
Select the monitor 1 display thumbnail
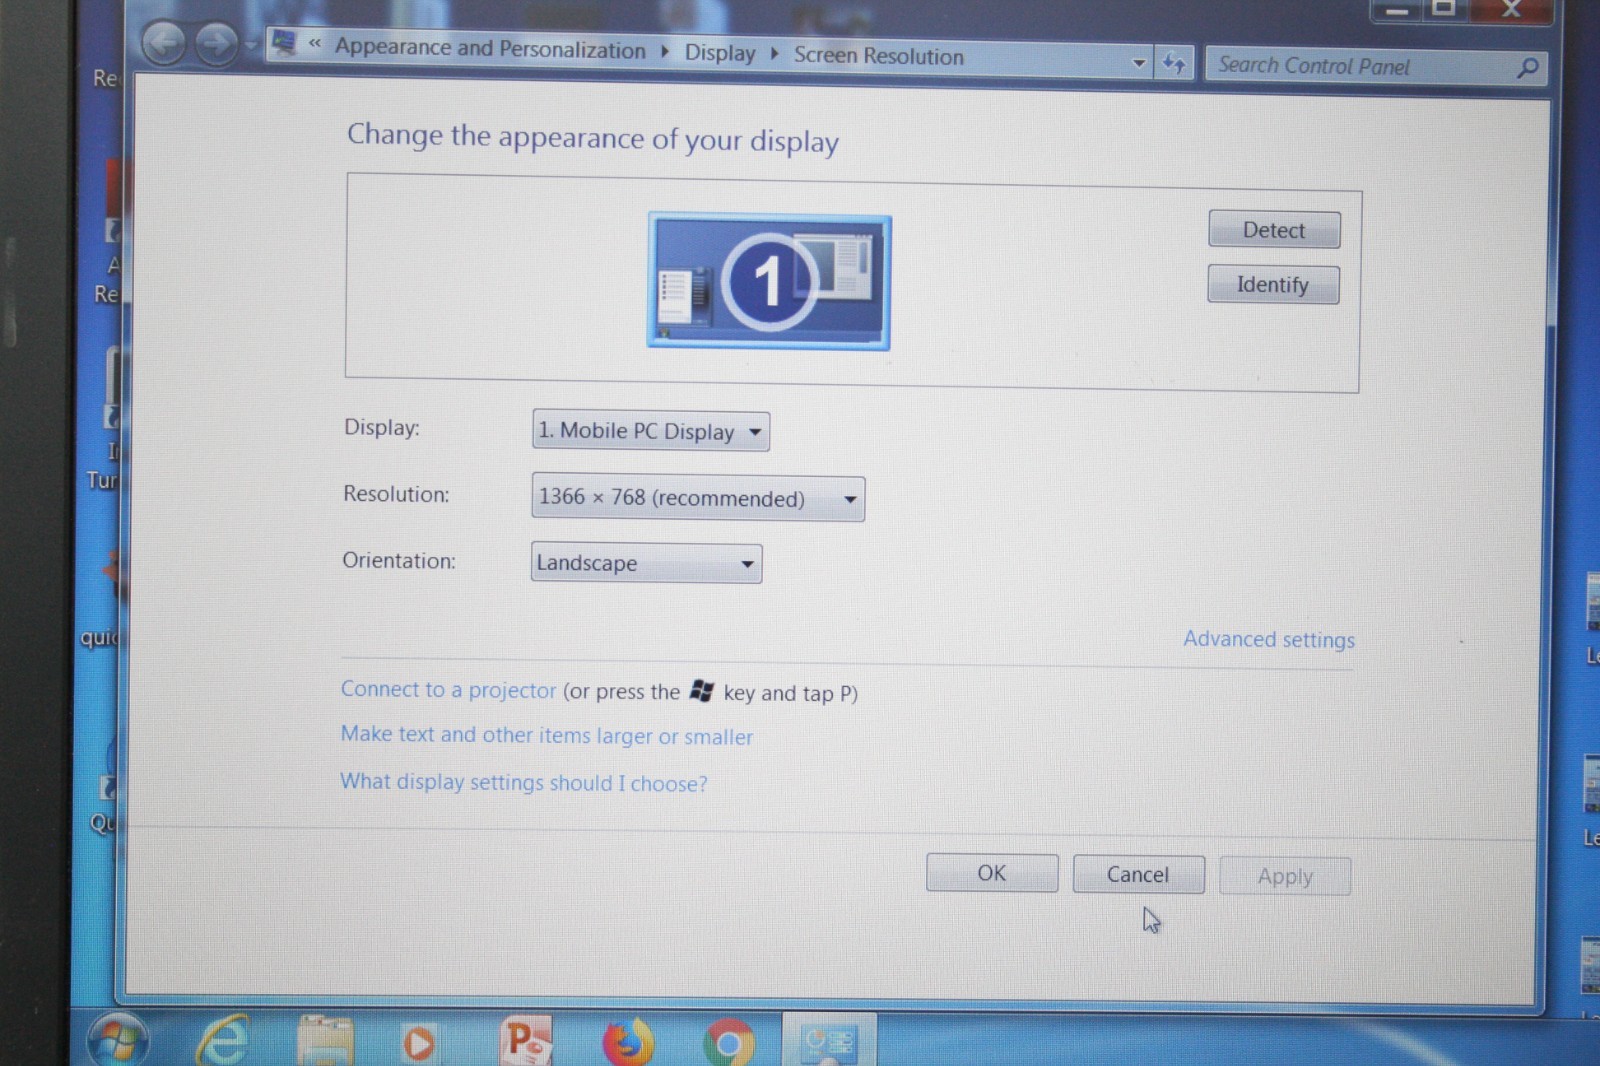769,281
